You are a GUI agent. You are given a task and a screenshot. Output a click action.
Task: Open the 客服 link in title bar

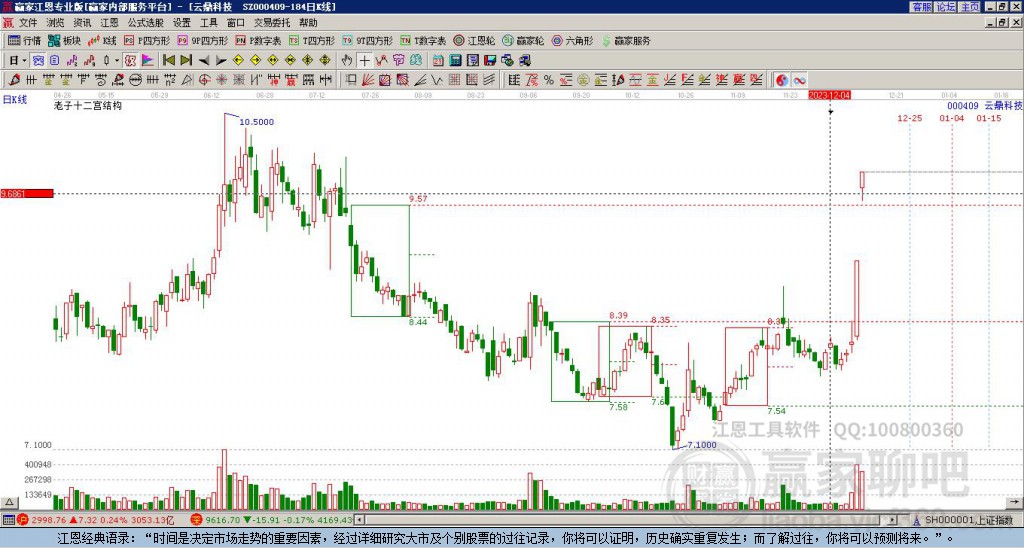[x=921, y=7]
